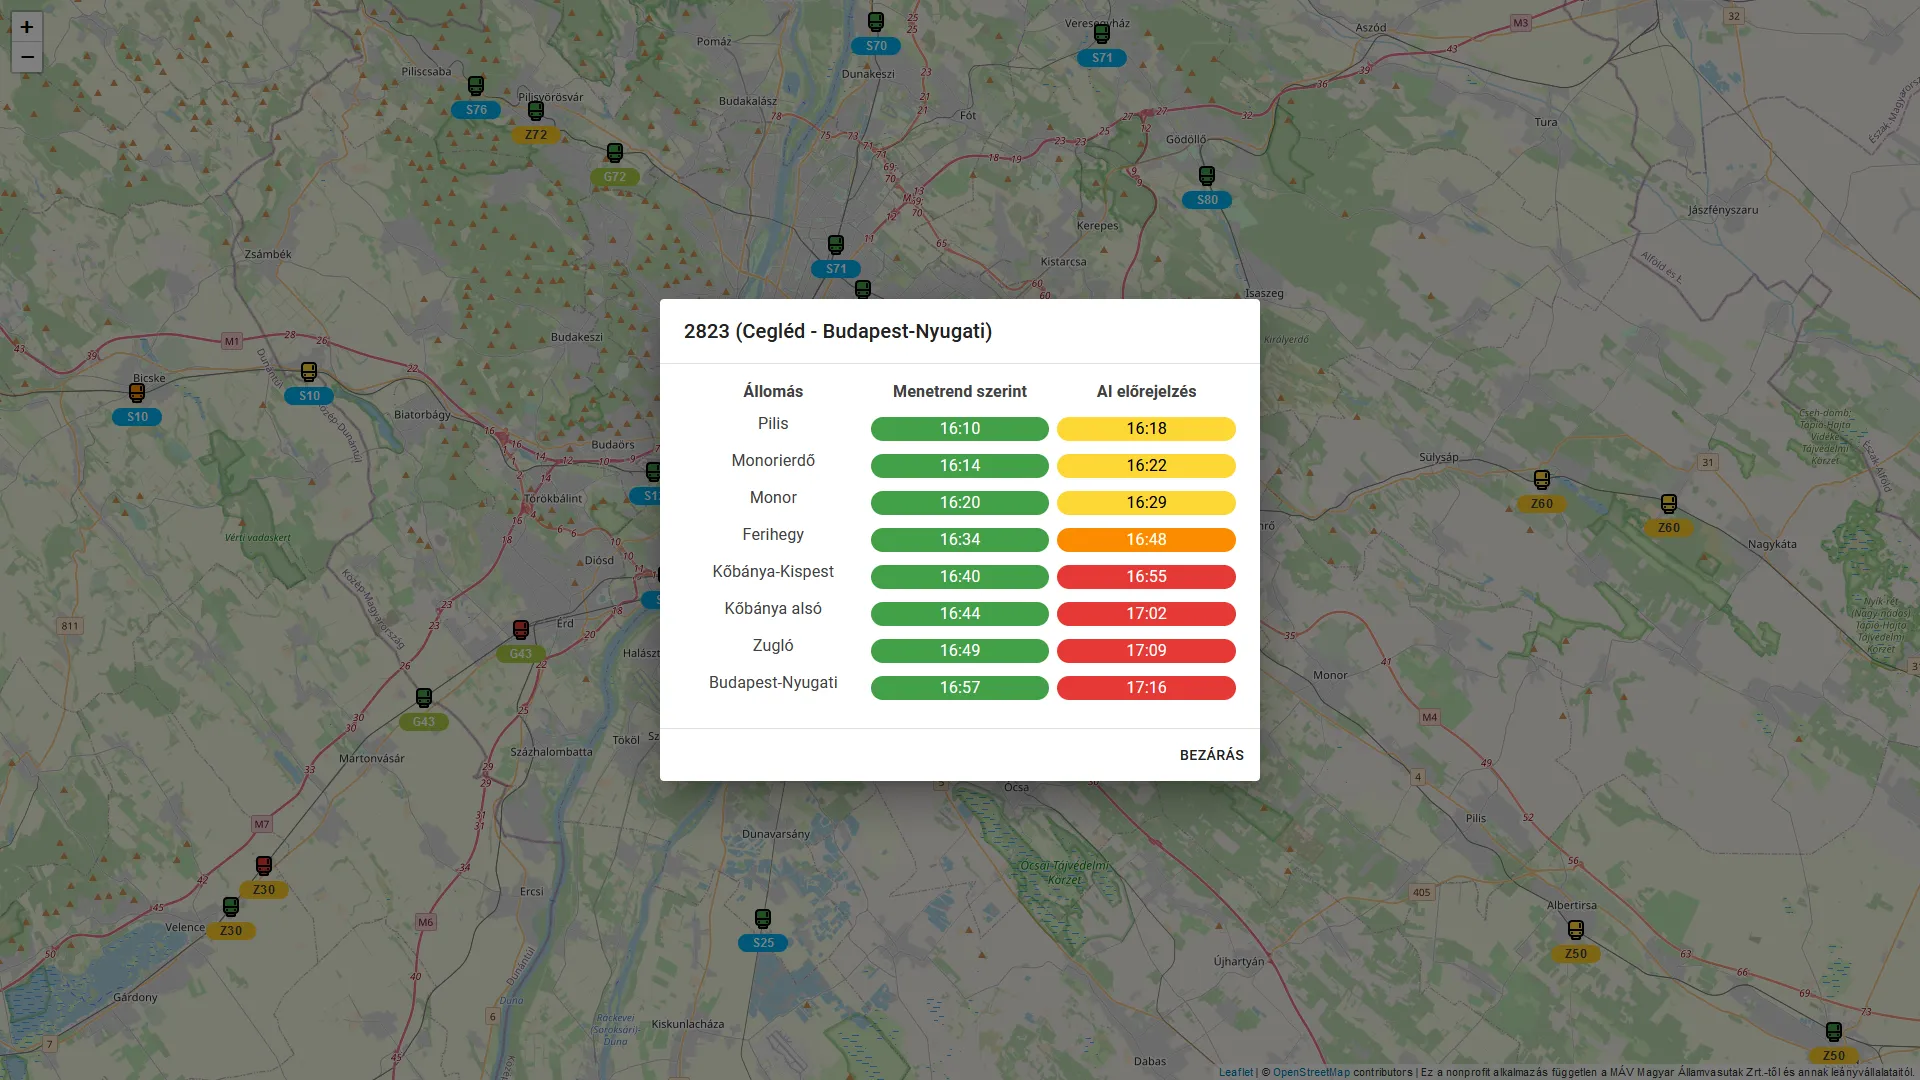This screenshot has height=1080, width=1920.
Task: Select the G72 train icon
Action: point(614,153)
